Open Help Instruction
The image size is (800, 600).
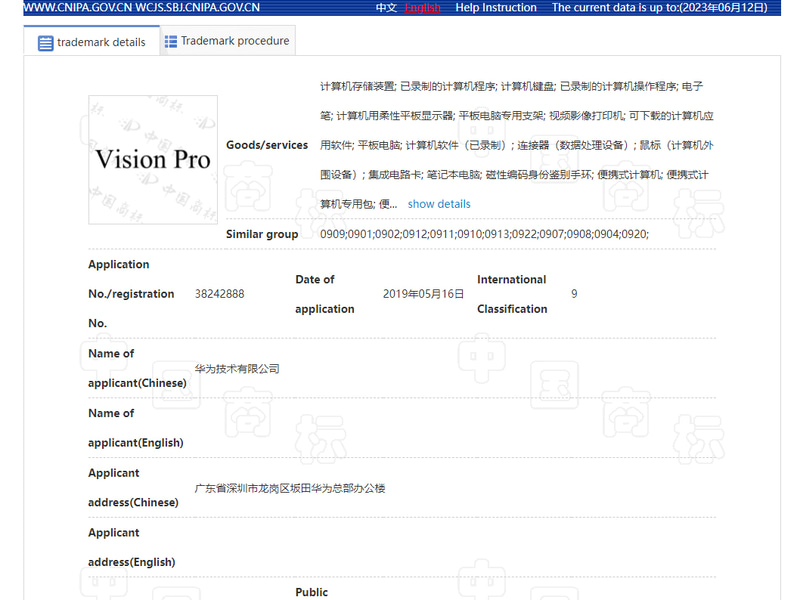pos(496,8)
